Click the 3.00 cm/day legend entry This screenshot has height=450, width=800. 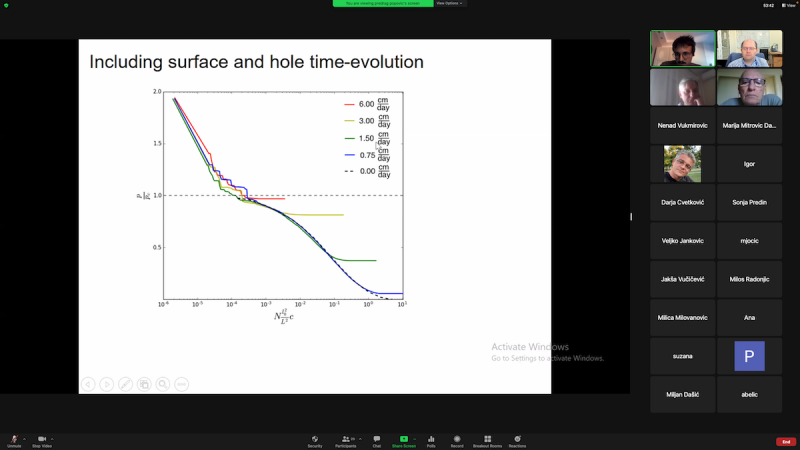click(367, 121)
